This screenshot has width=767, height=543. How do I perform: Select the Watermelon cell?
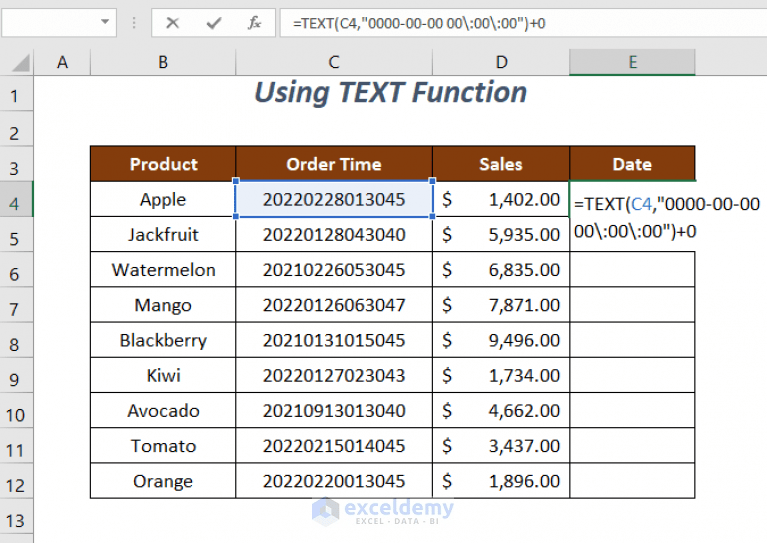163,270
